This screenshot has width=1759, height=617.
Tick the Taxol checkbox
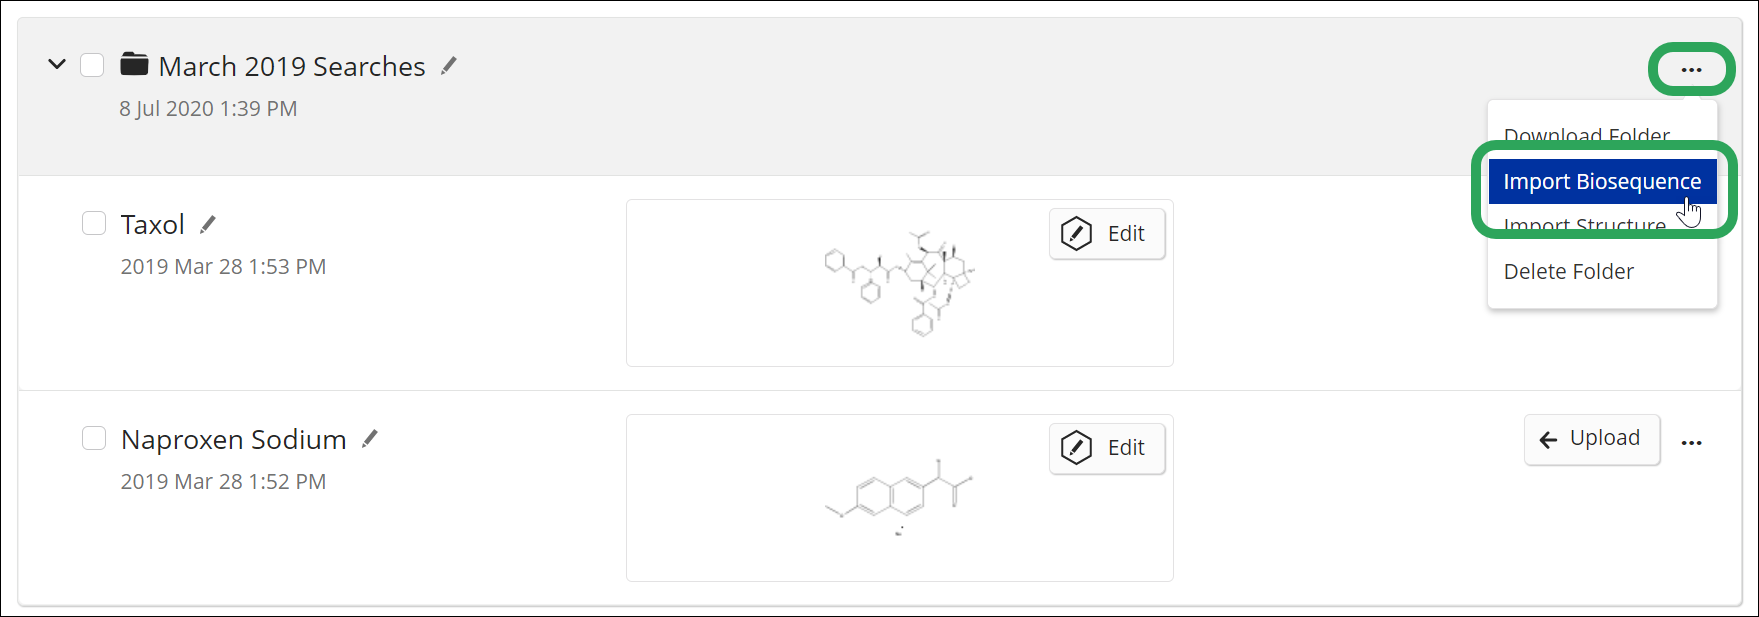coord(94,223)
